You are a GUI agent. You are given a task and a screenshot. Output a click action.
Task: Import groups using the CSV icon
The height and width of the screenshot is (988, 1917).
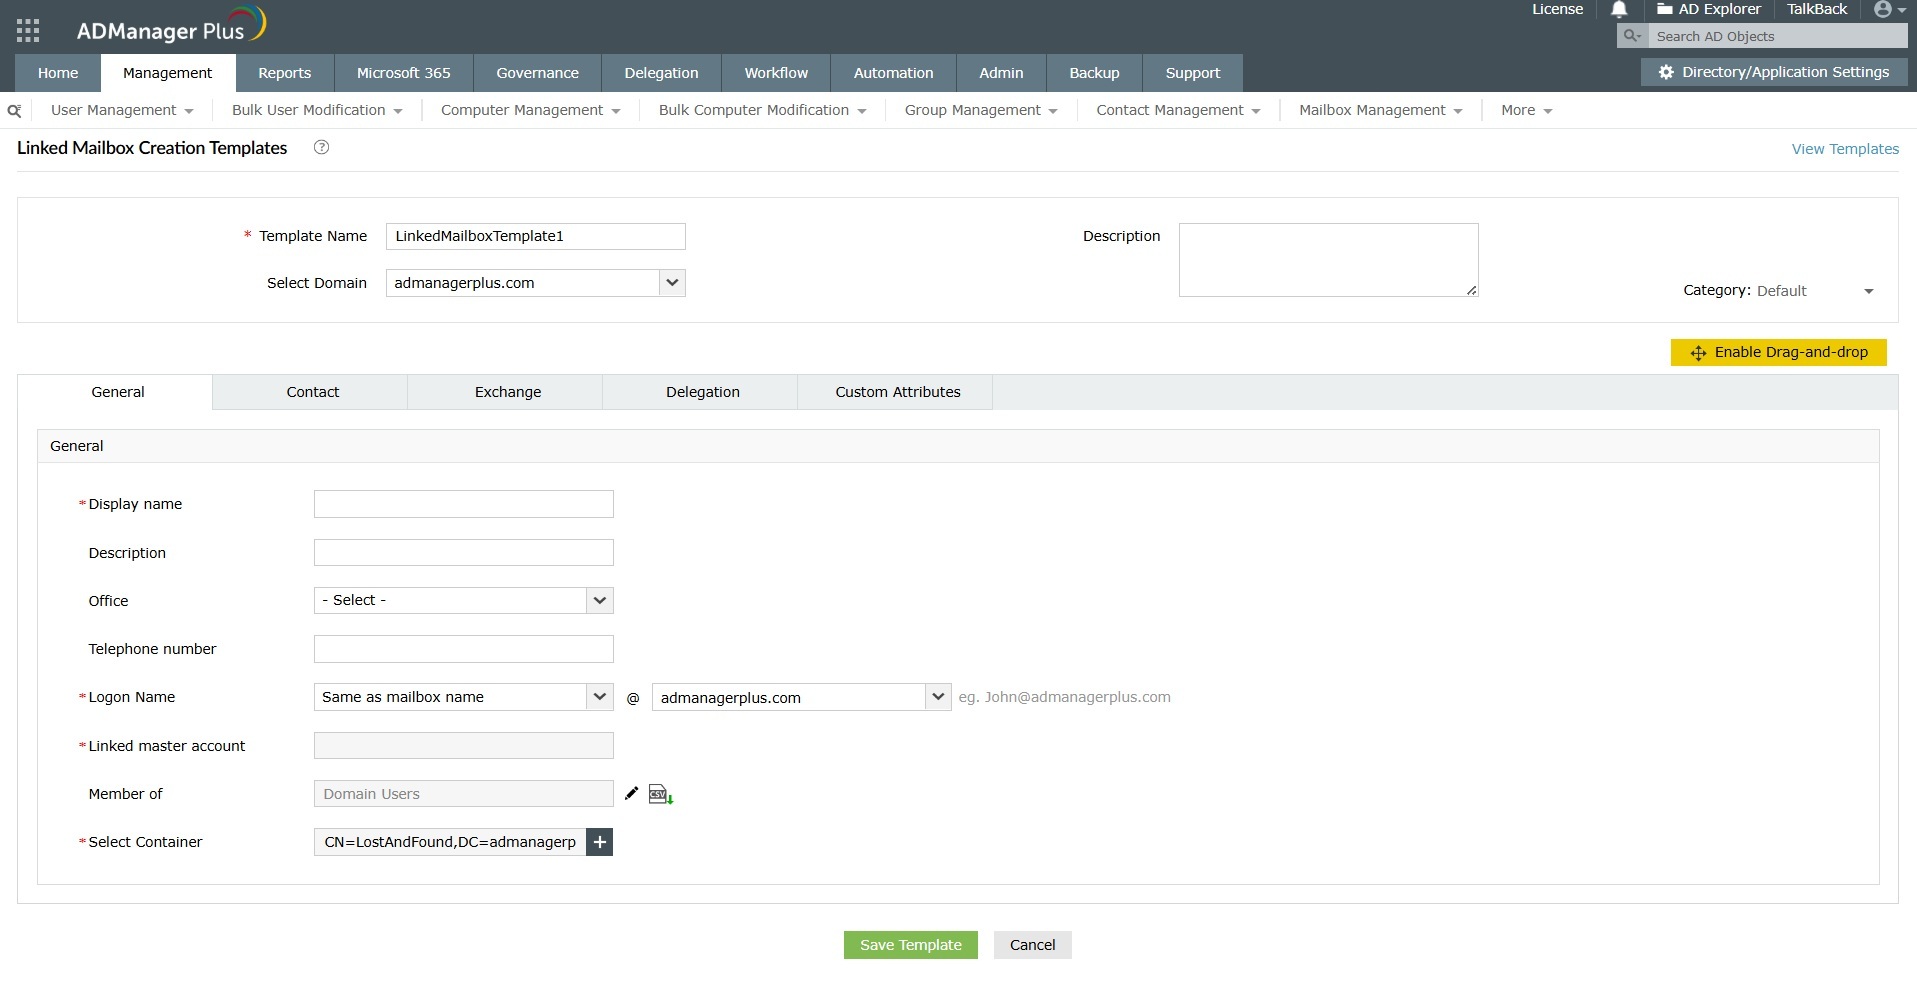[x=659, y=793]
